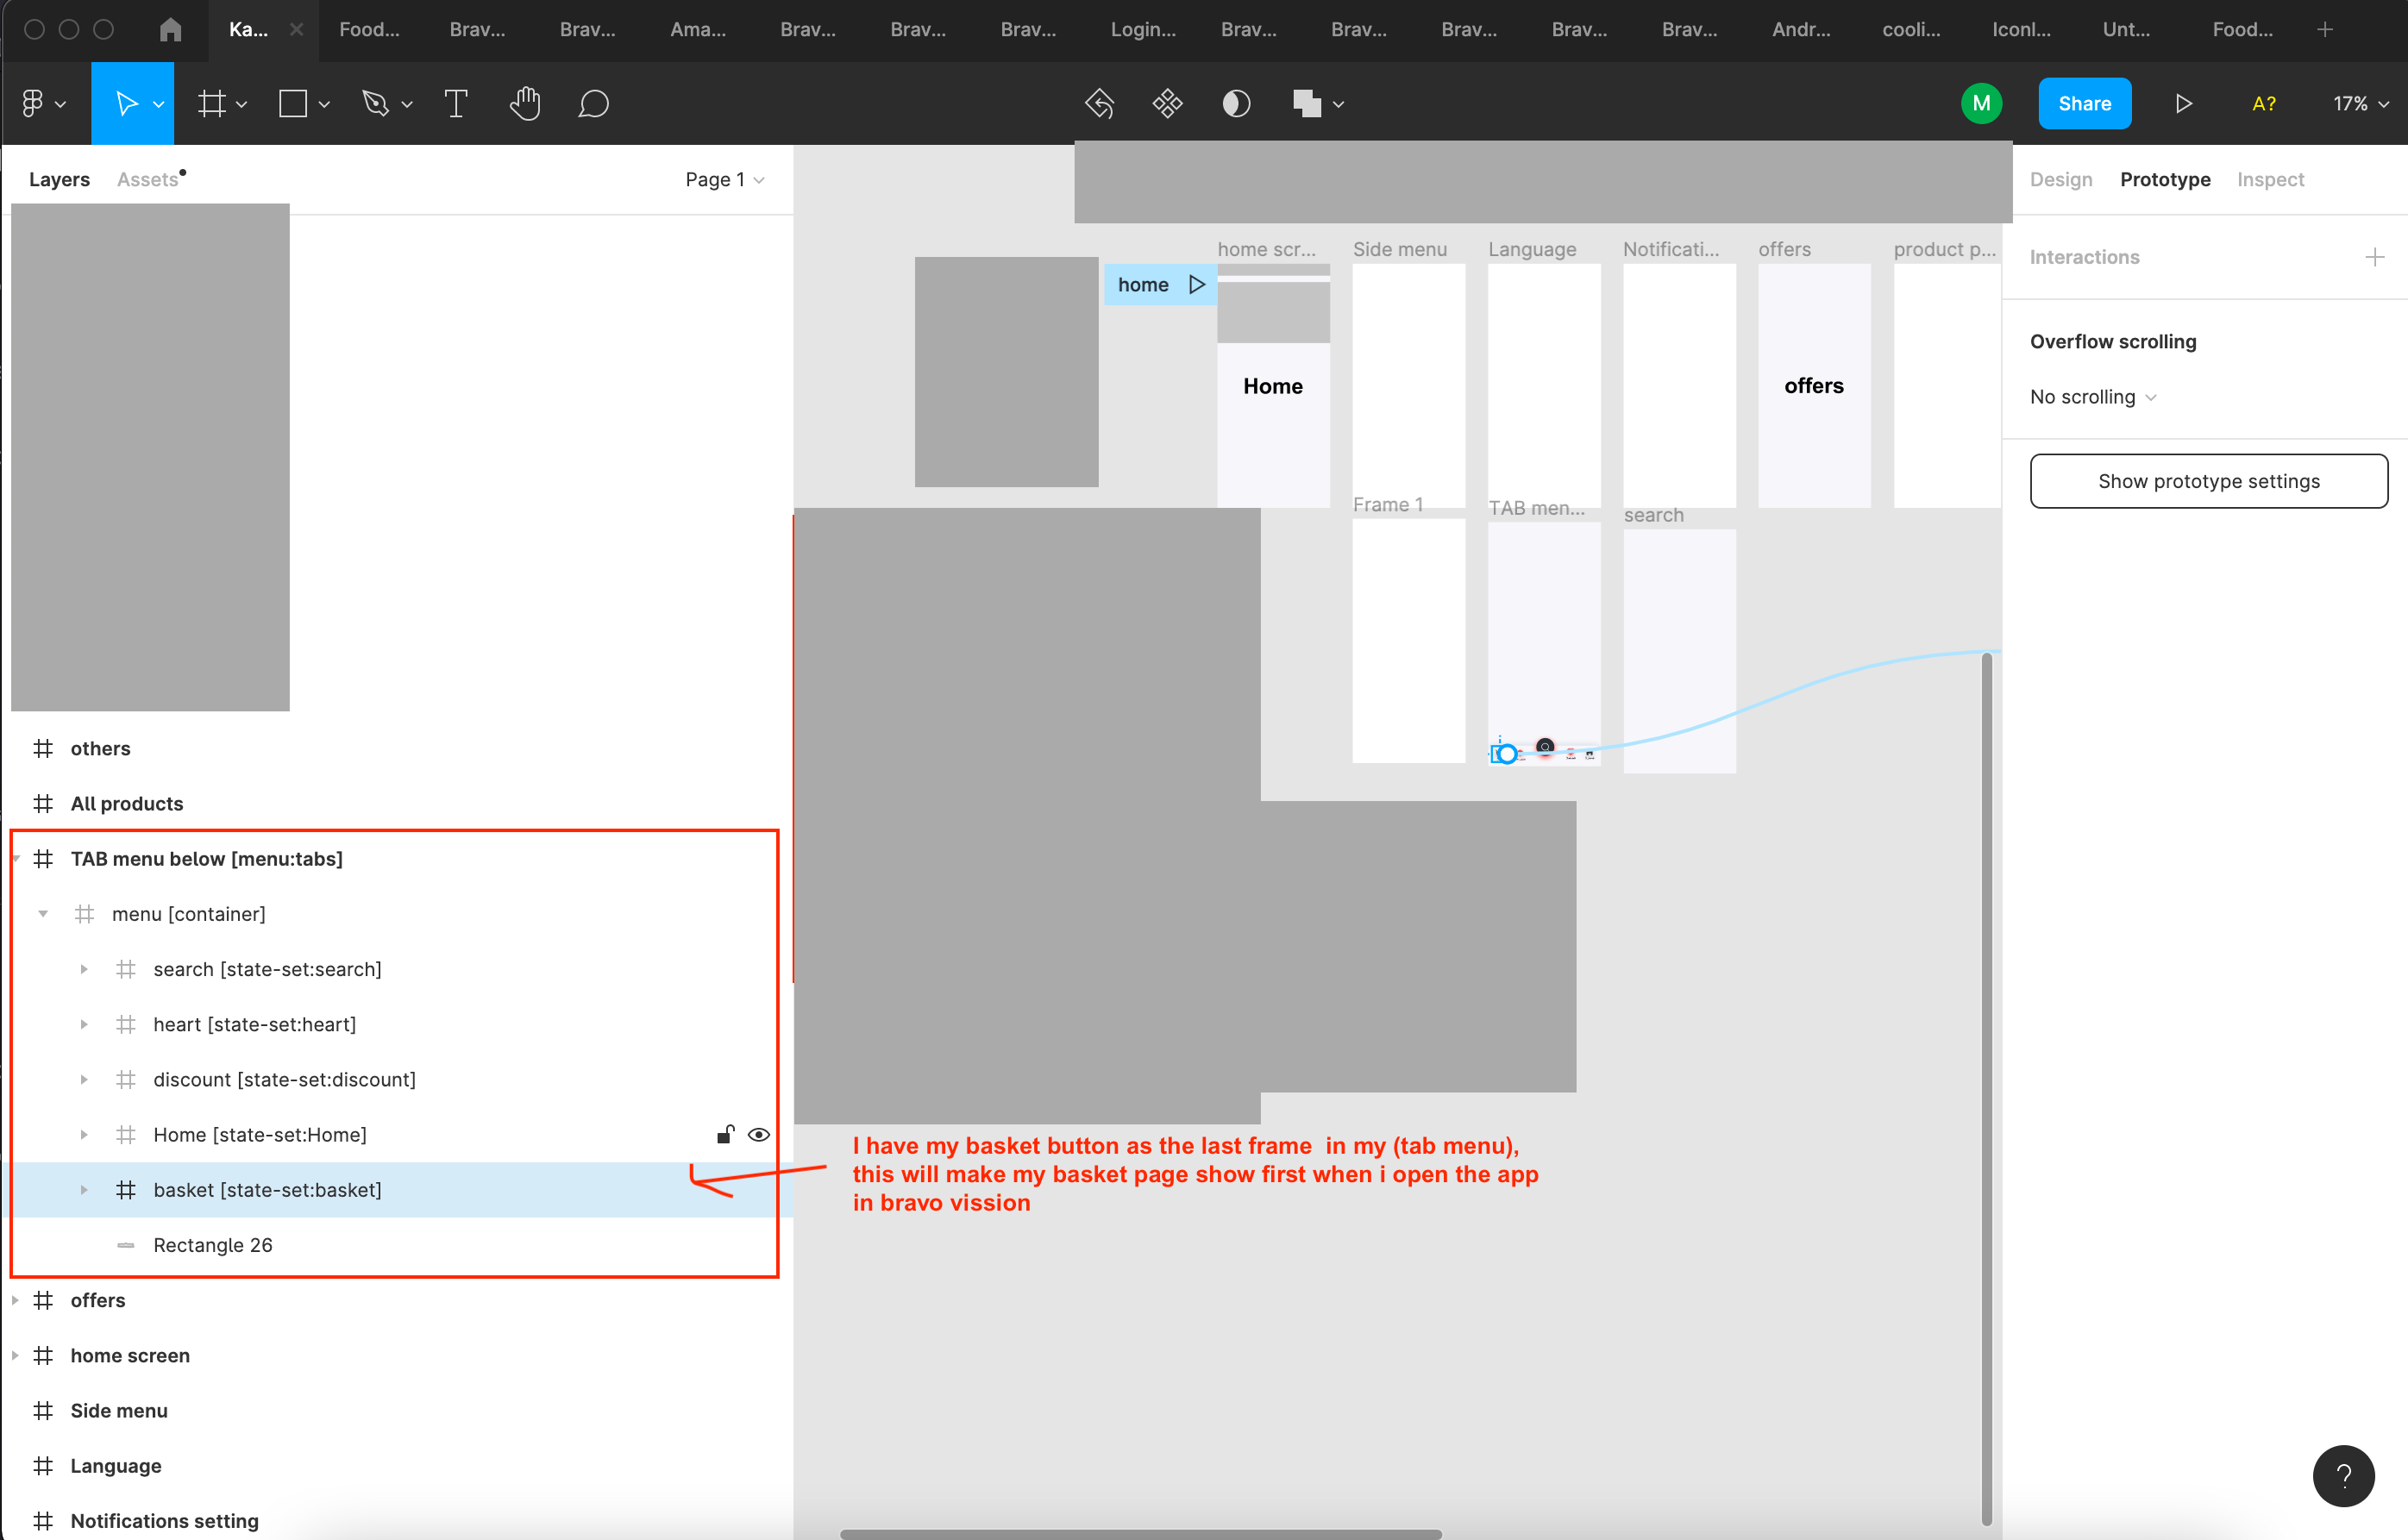Add an interaction with plus icon

click(2374, 257)
